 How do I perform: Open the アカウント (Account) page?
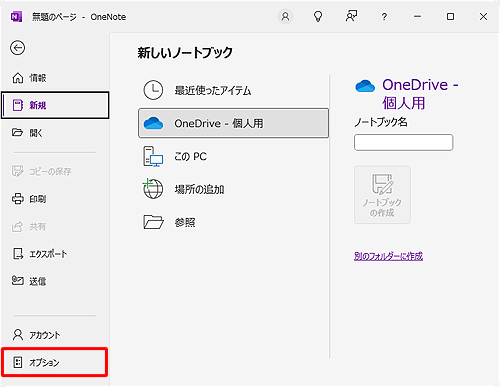(55, 335)
